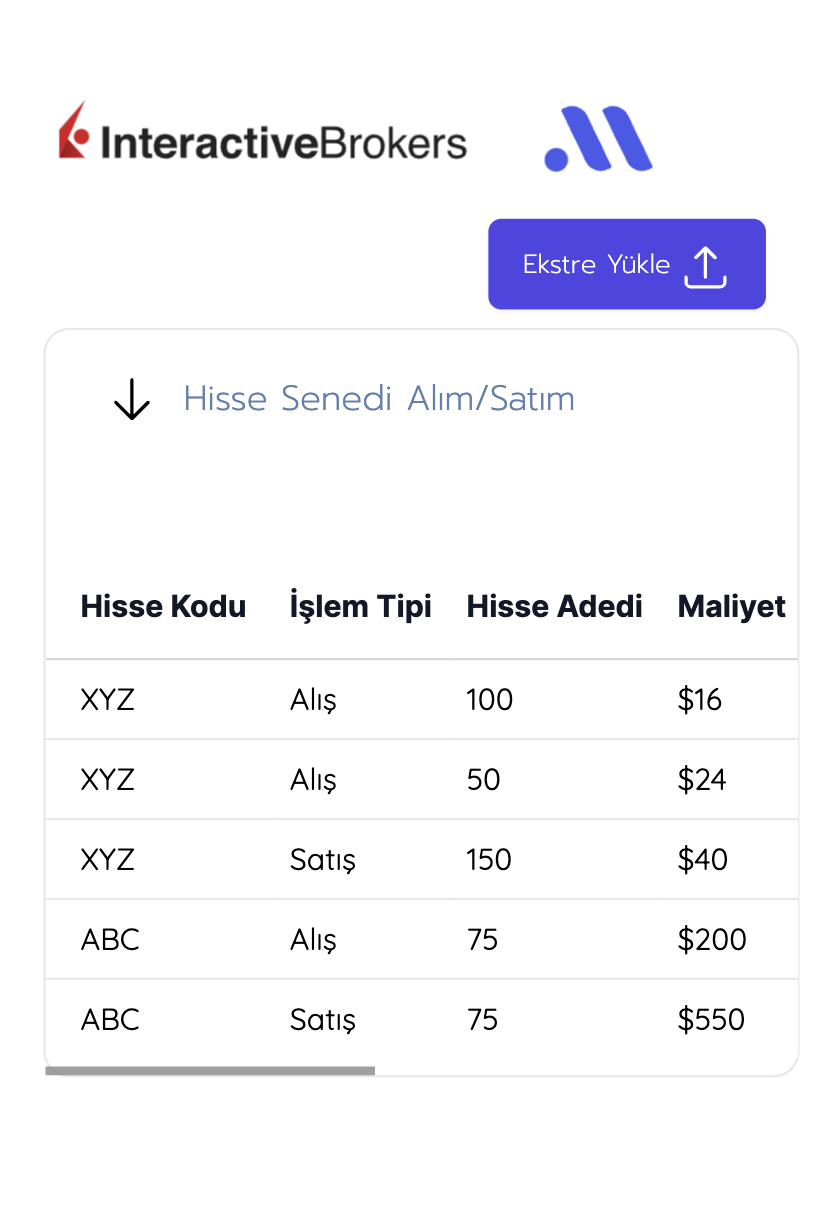Click the 150 share count cell

(489, 859)
